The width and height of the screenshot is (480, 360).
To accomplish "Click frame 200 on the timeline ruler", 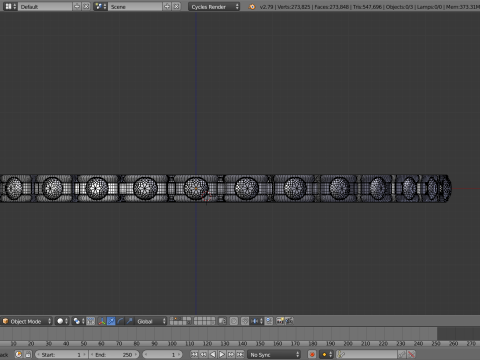I will (348, 343).
